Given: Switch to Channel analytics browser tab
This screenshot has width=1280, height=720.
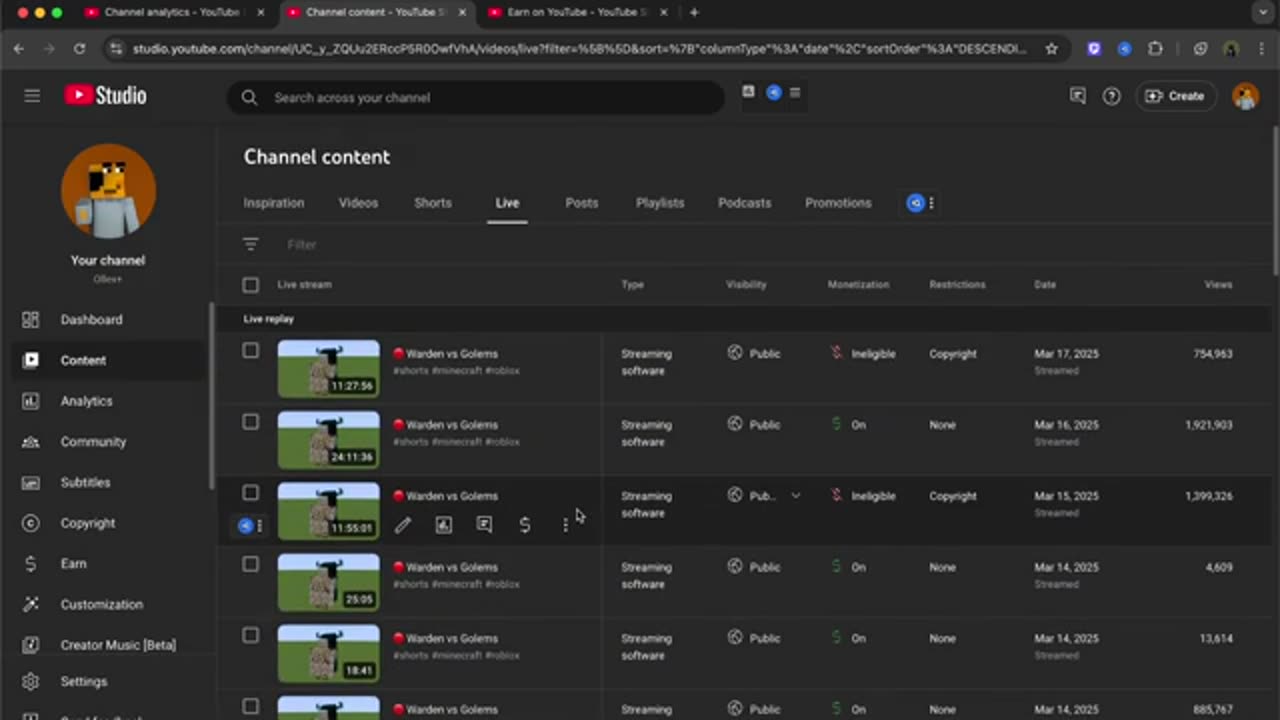Looking at the screenshot, I should (175, 12).
